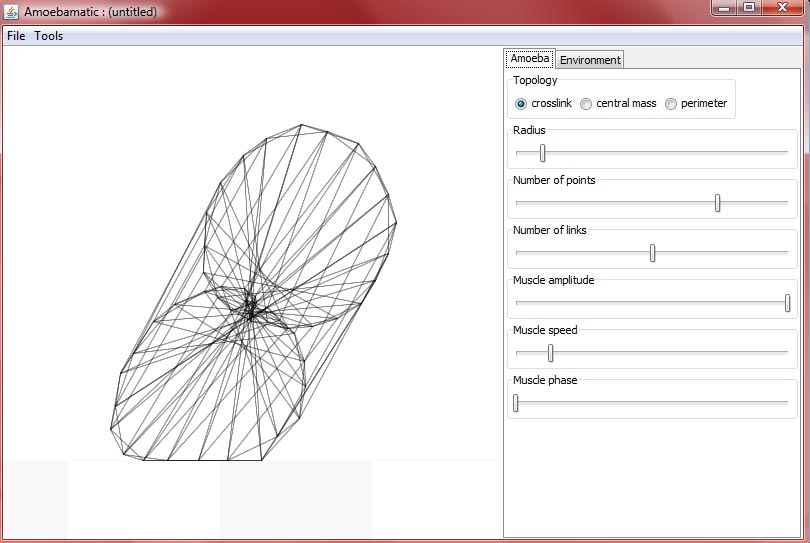Click the Muscle amplitude slider handle
The image size is (810, 543).
[x=787, y=303]
